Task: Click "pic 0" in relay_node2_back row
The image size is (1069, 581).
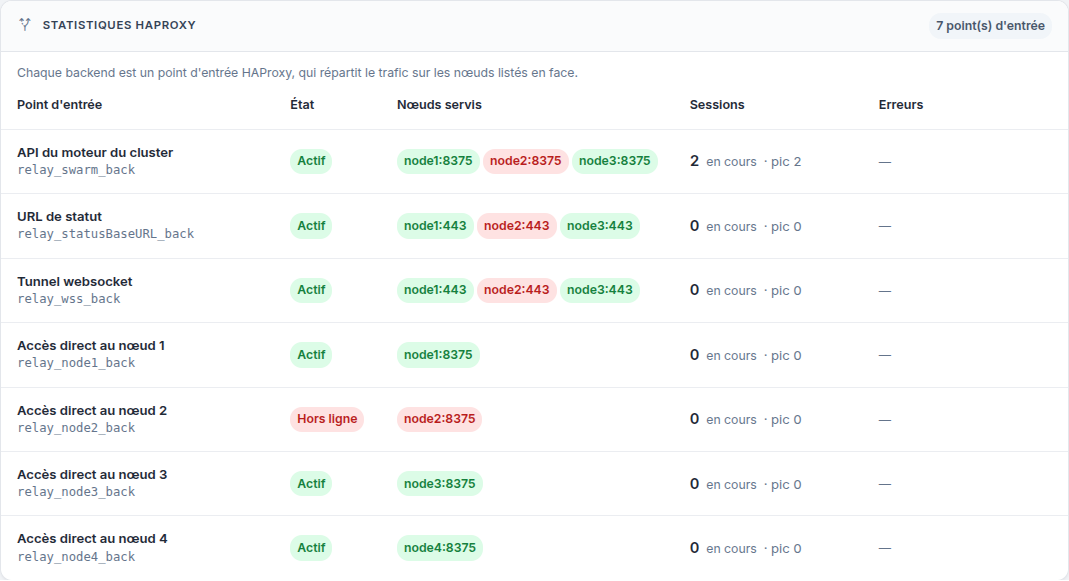Action: 786,419
